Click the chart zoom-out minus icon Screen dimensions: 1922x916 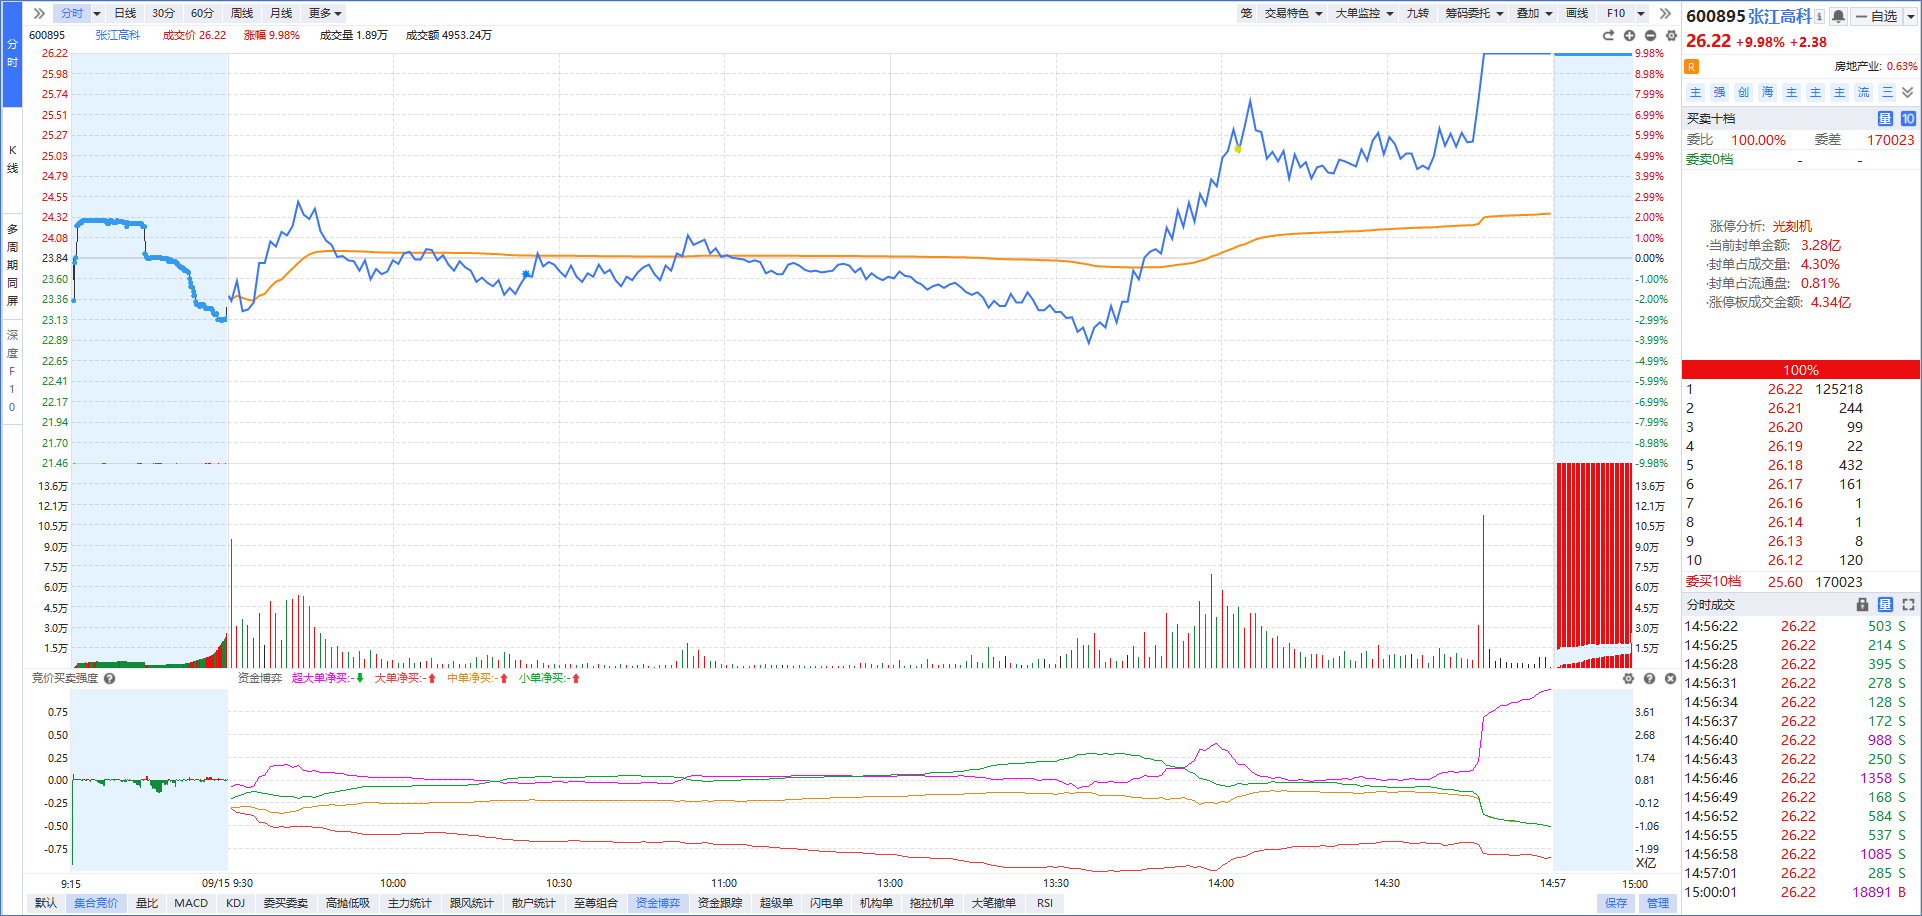click(1650, 35)
